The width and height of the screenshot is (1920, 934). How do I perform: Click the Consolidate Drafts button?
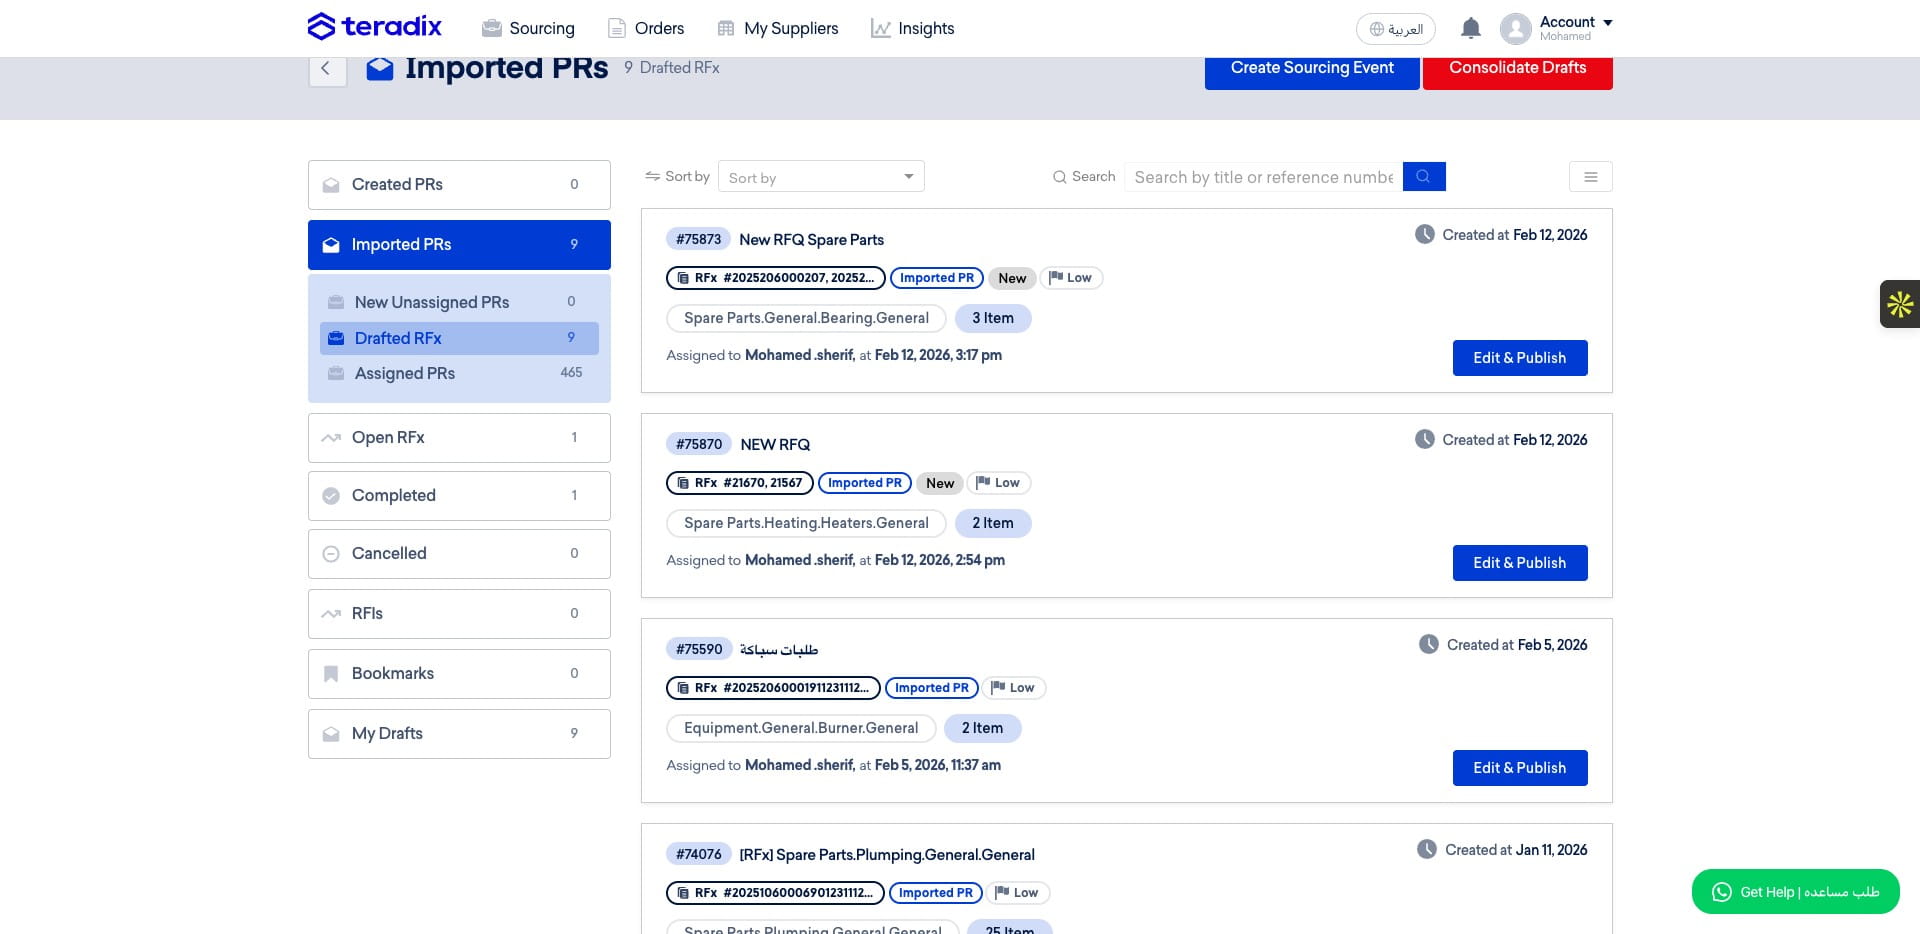[x=1518, y=70]
